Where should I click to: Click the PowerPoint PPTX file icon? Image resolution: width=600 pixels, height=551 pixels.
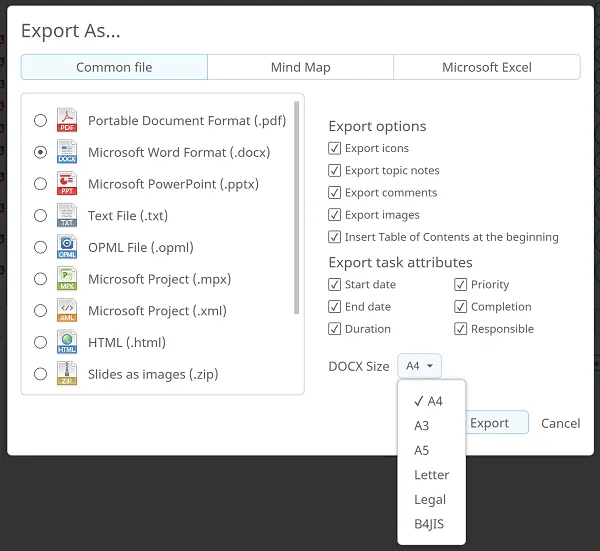[67, 184]
